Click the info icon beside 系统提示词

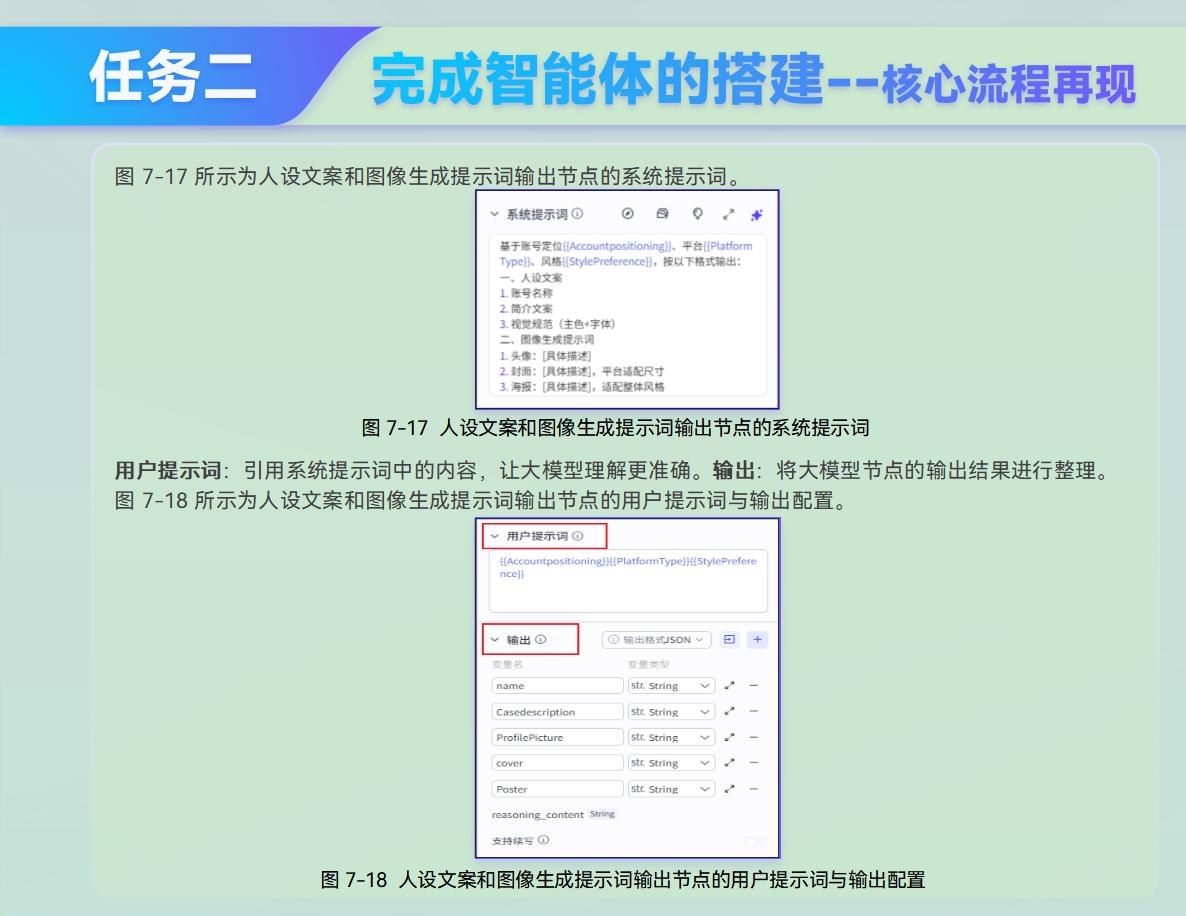click(577, 214)
